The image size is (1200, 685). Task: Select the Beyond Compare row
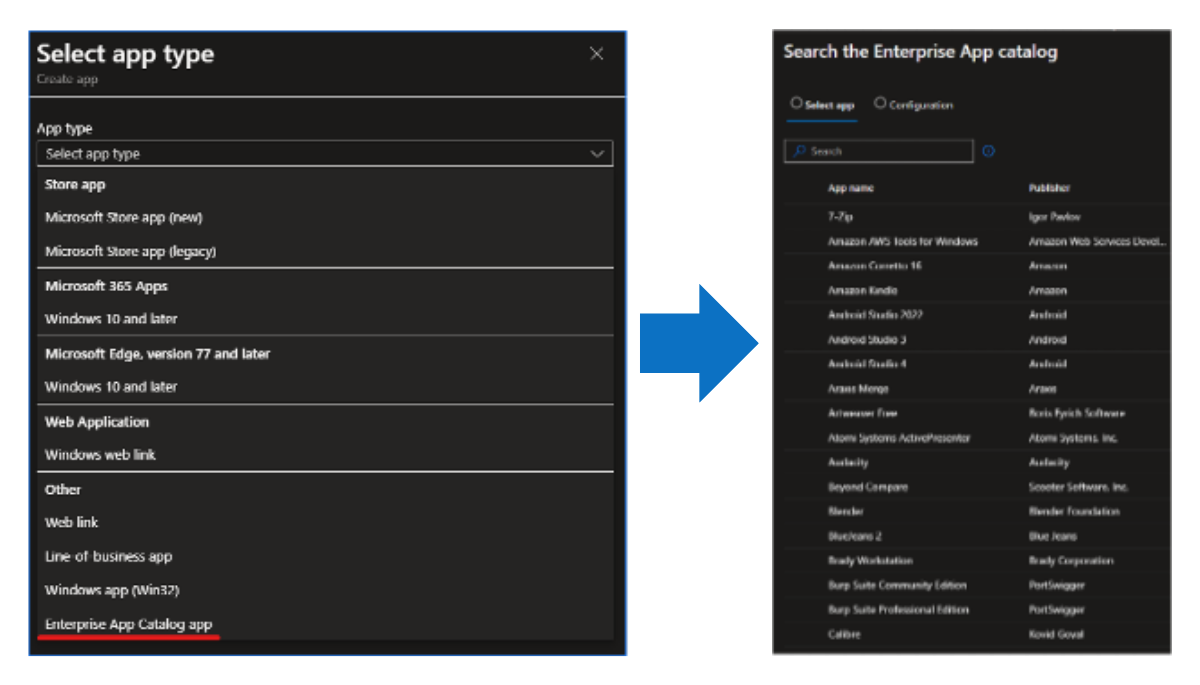pyautogui.click(x=977, y=487)
